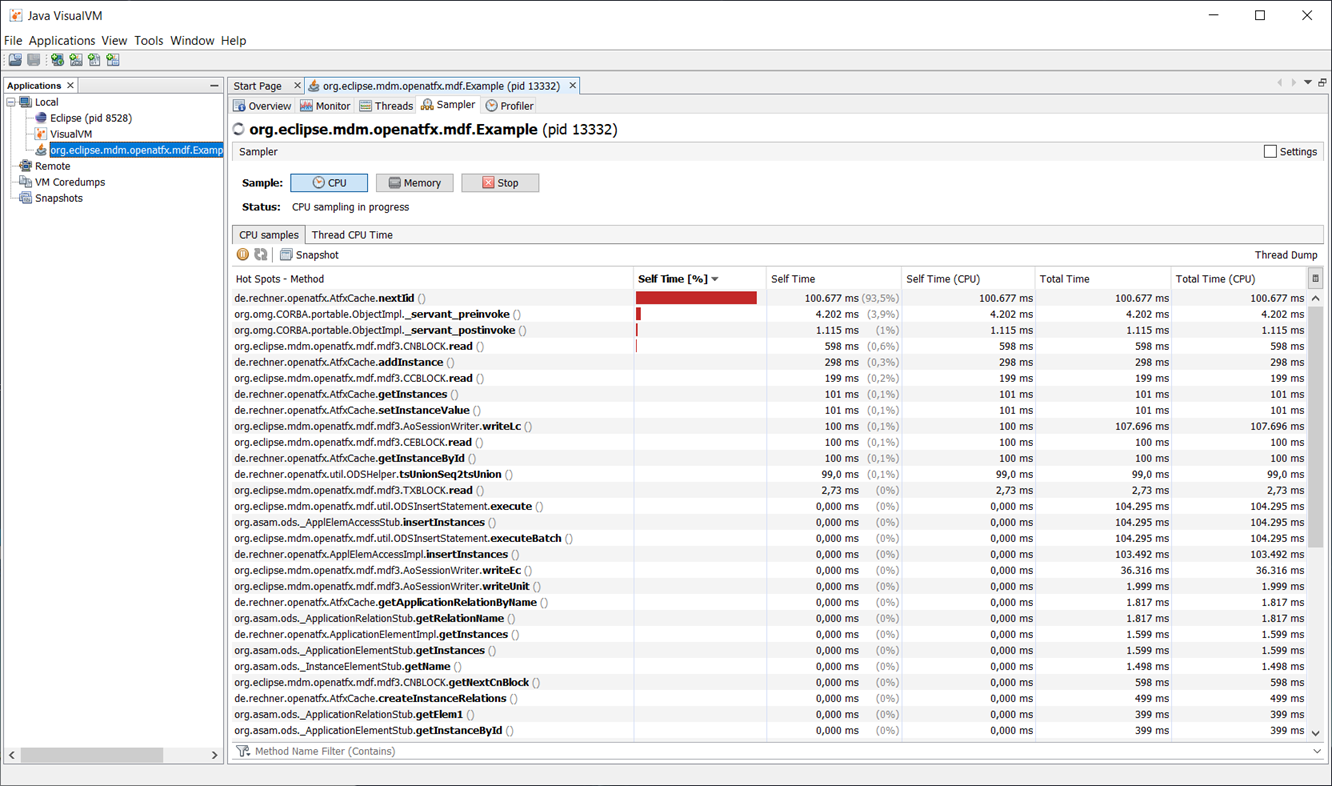1332x786 pixels.
Task: Sort by Self Time (CPU) column header
Action: [x=967, y=279]
